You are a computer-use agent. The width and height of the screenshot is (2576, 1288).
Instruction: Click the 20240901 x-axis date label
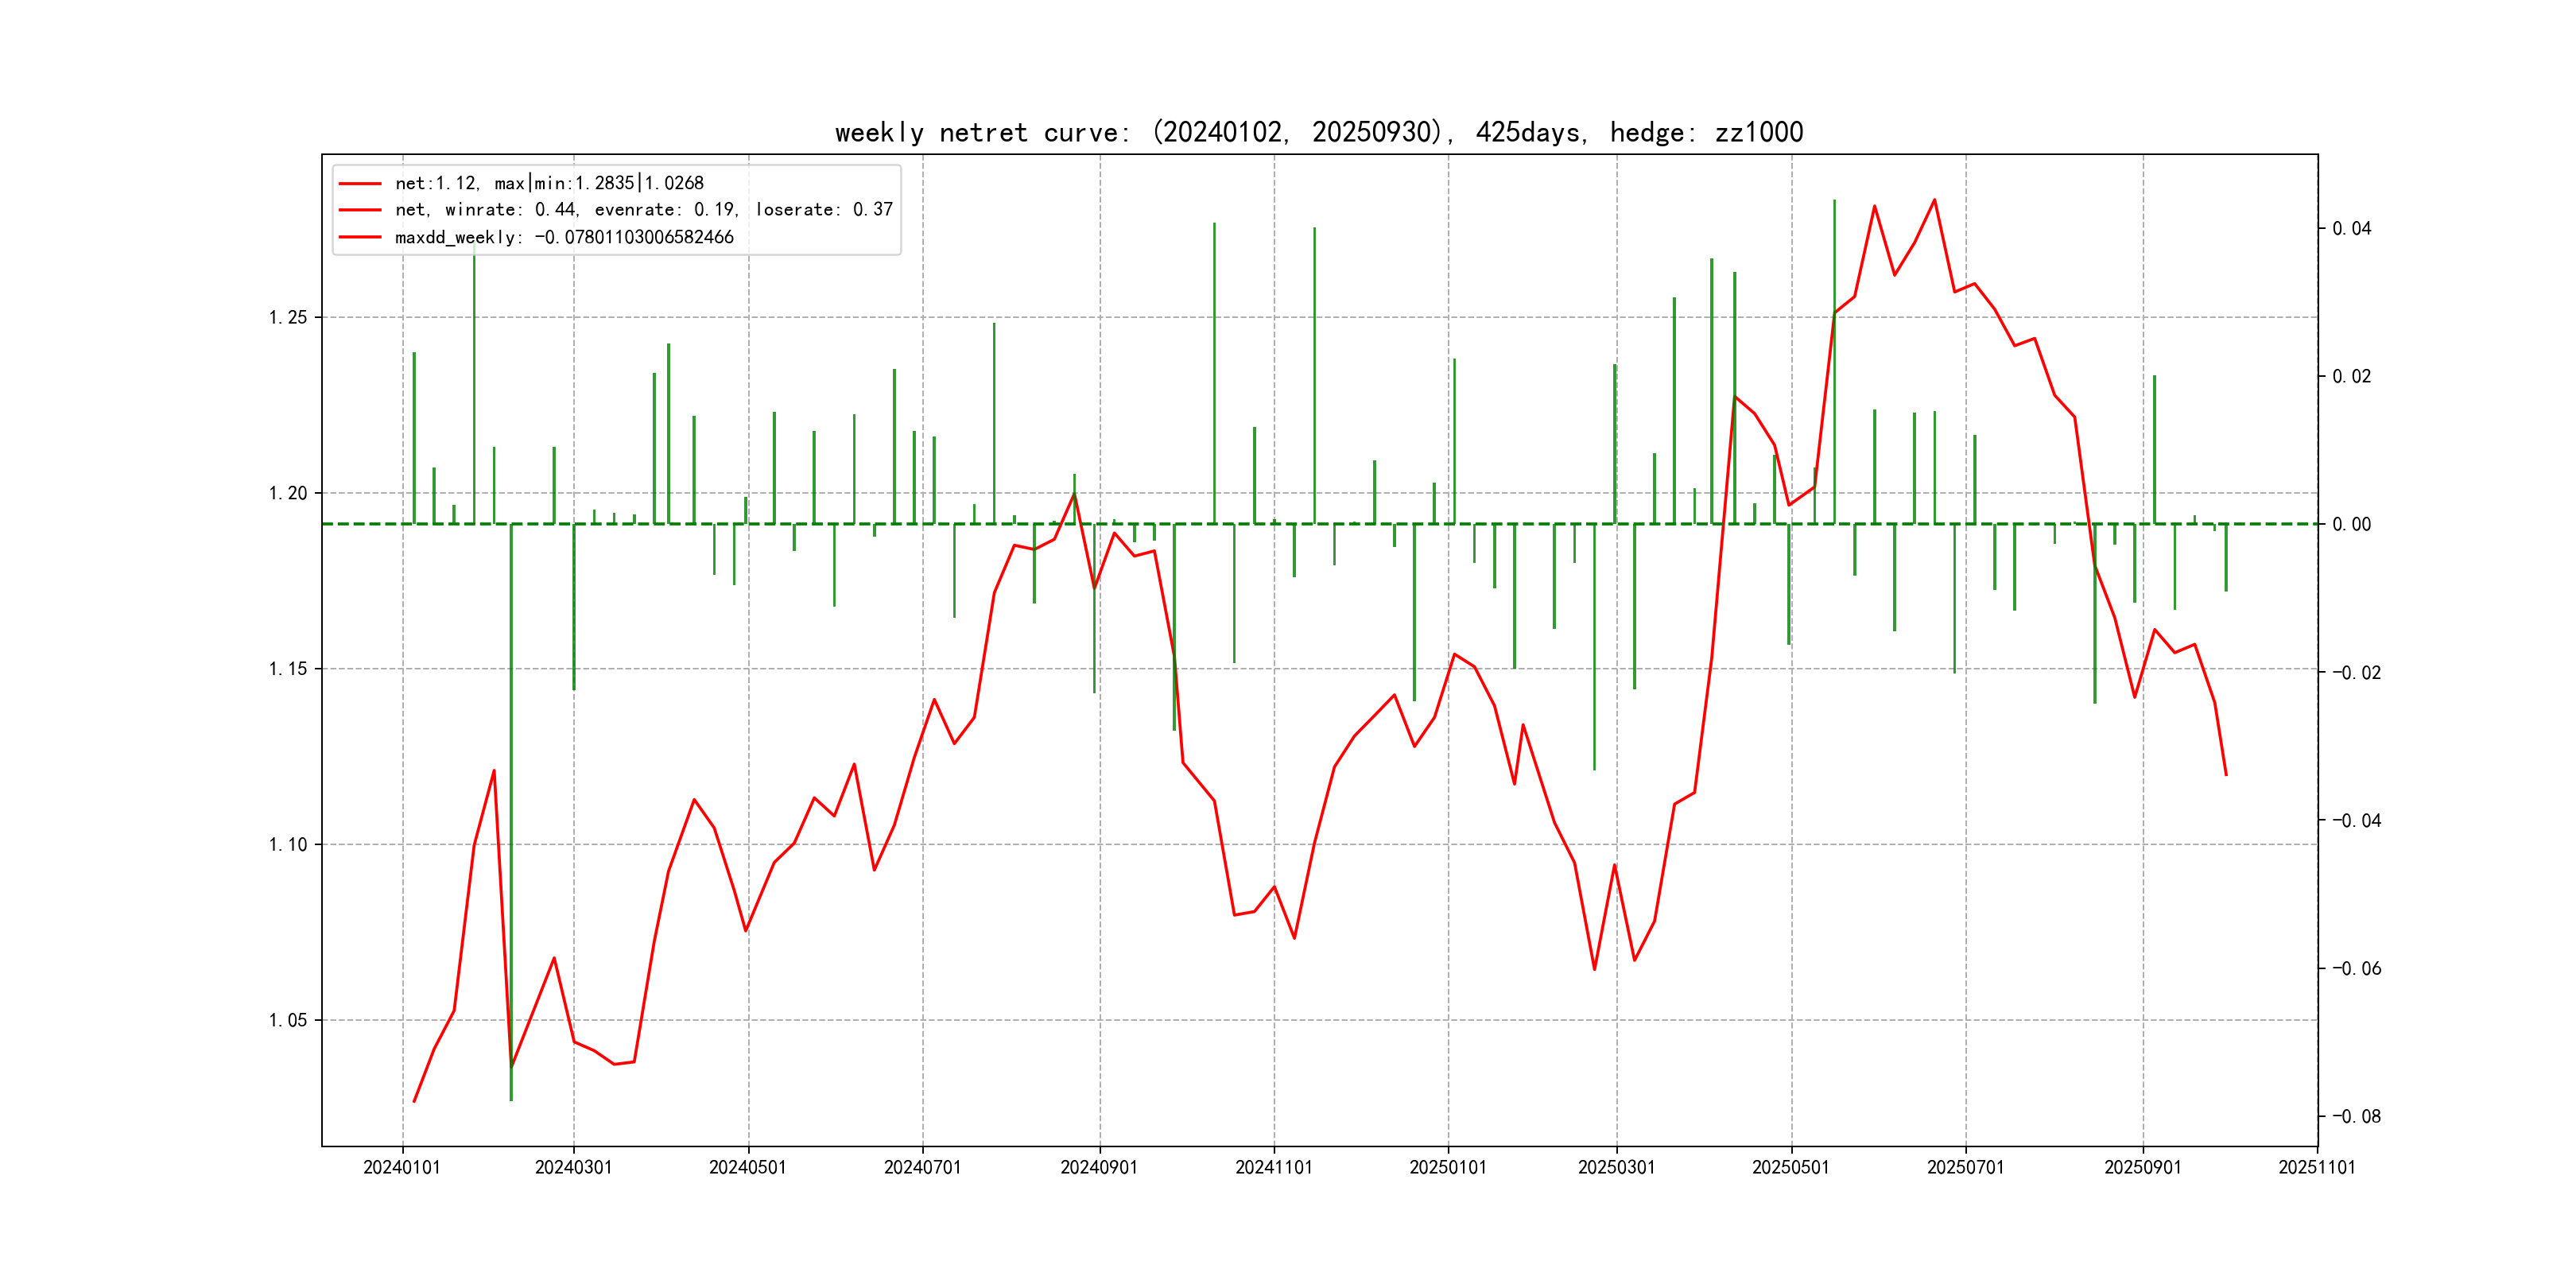pyautogui.click(x=1099, y=1167)
